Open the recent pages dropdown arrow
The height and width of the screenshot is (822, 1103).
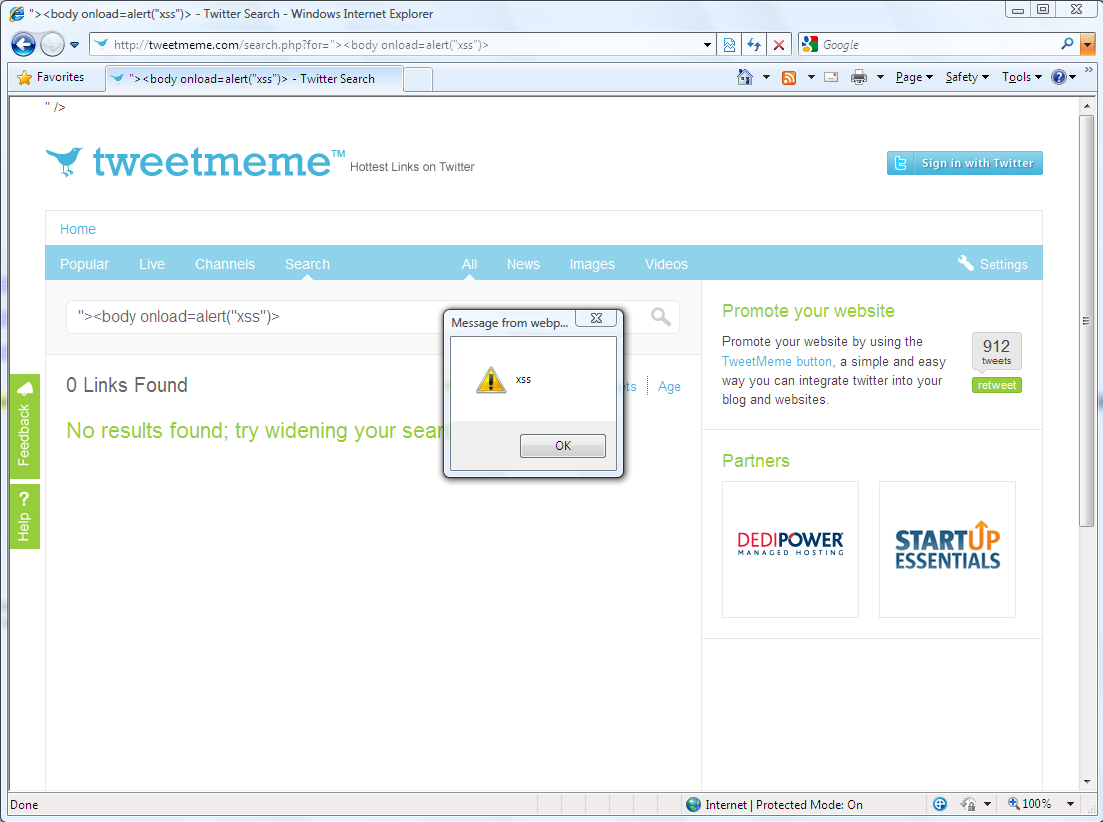point(75,45)
